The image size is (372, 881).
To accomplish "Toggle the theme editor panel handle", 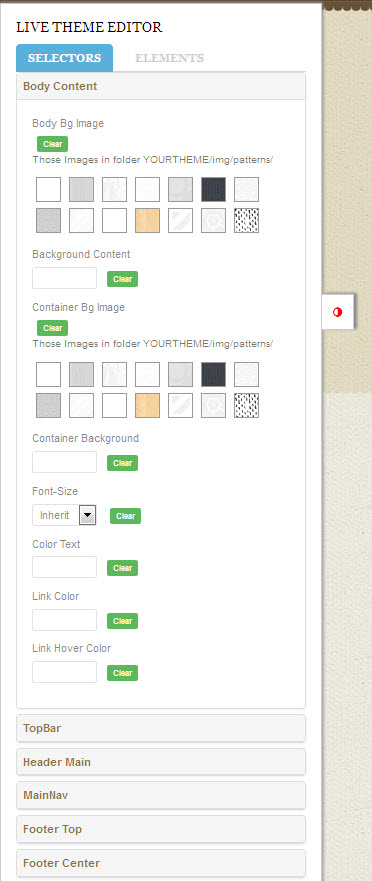I will click(x=338, y=312).
